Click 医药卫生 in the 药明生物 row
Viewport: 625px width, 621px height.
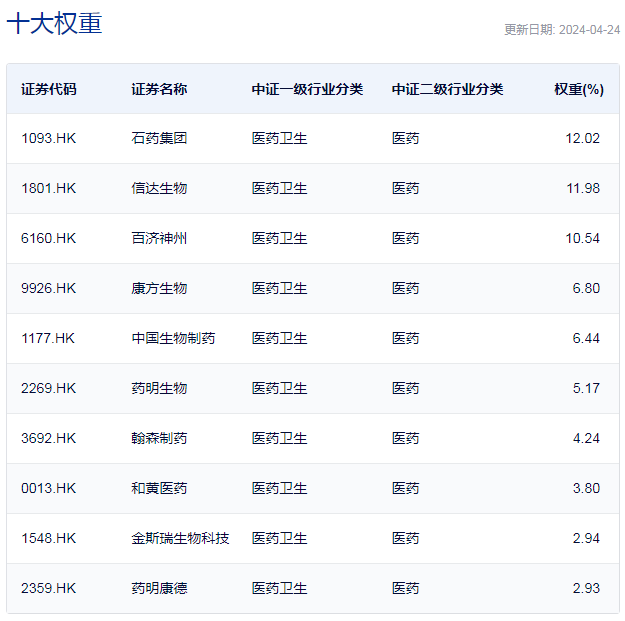coord(279,388)
